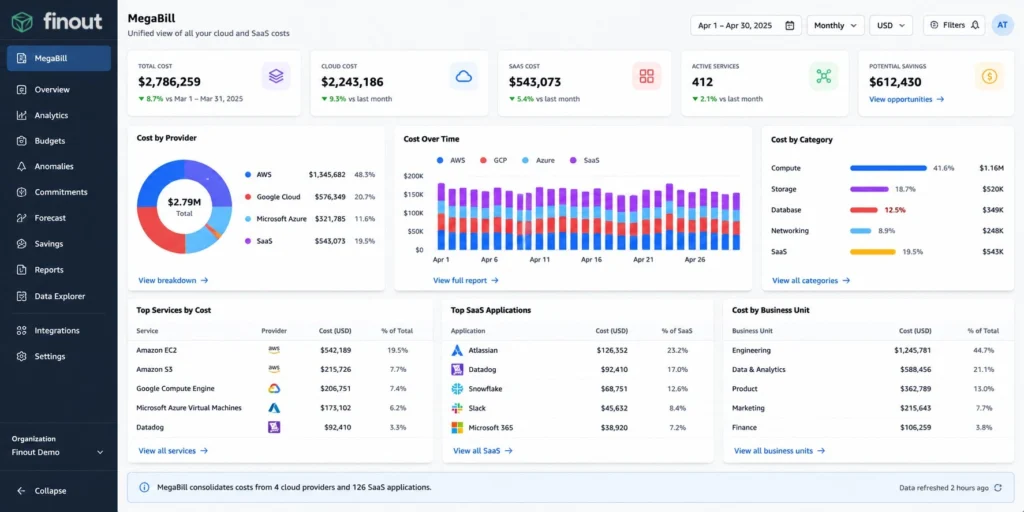
Task: Click the calendar icon in date range
Action: (x=790, y=25)
